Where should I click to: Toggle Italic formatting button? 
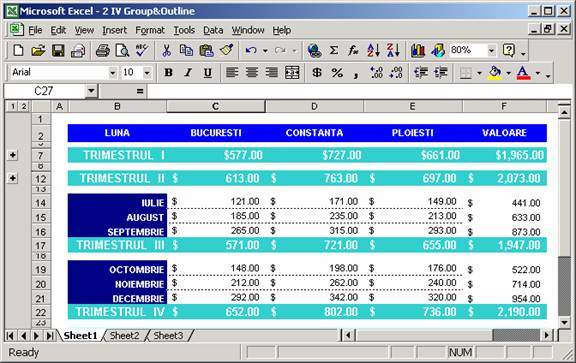188,72
